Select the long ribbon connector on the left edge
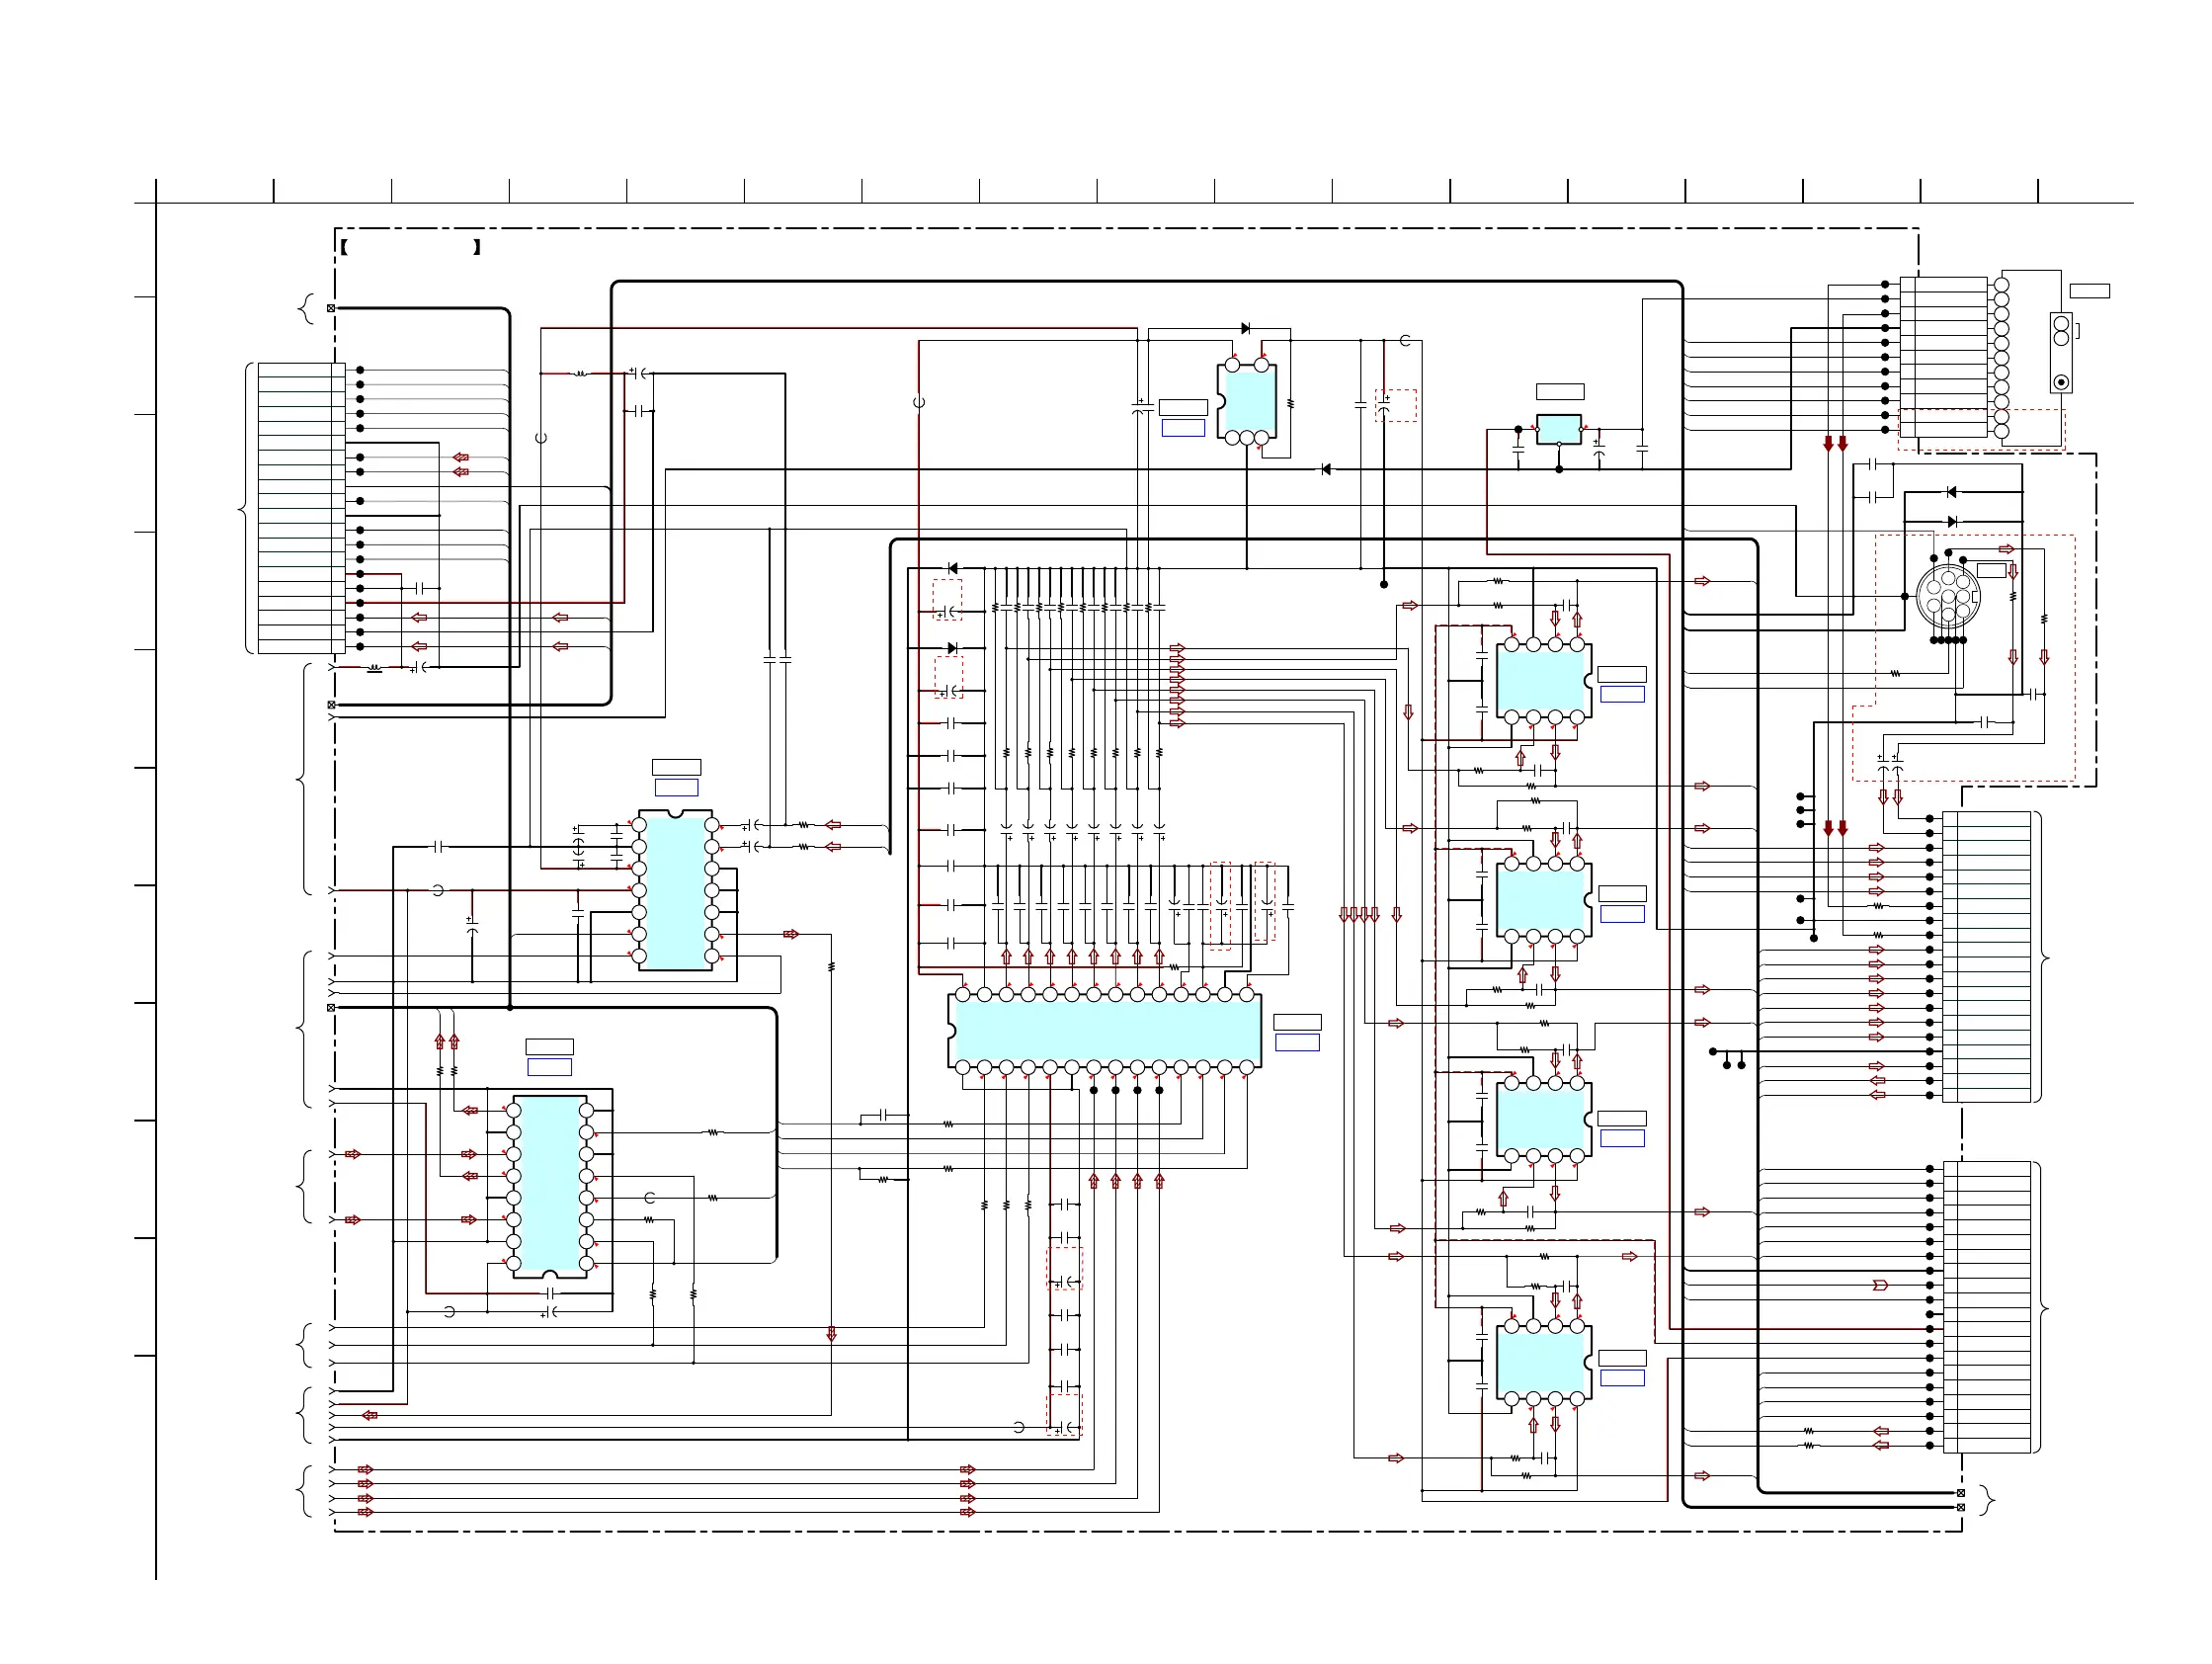 pyautogui.click(x=301, y=508)
